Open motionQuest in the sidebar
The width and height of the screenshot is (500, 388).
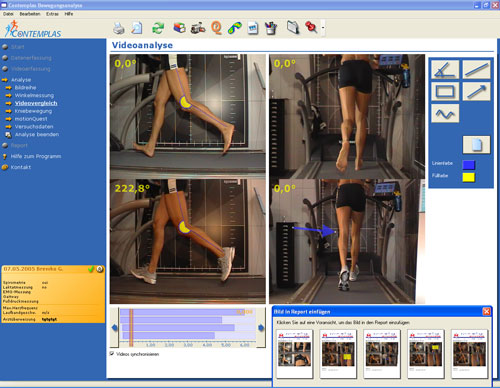(31, 119)
